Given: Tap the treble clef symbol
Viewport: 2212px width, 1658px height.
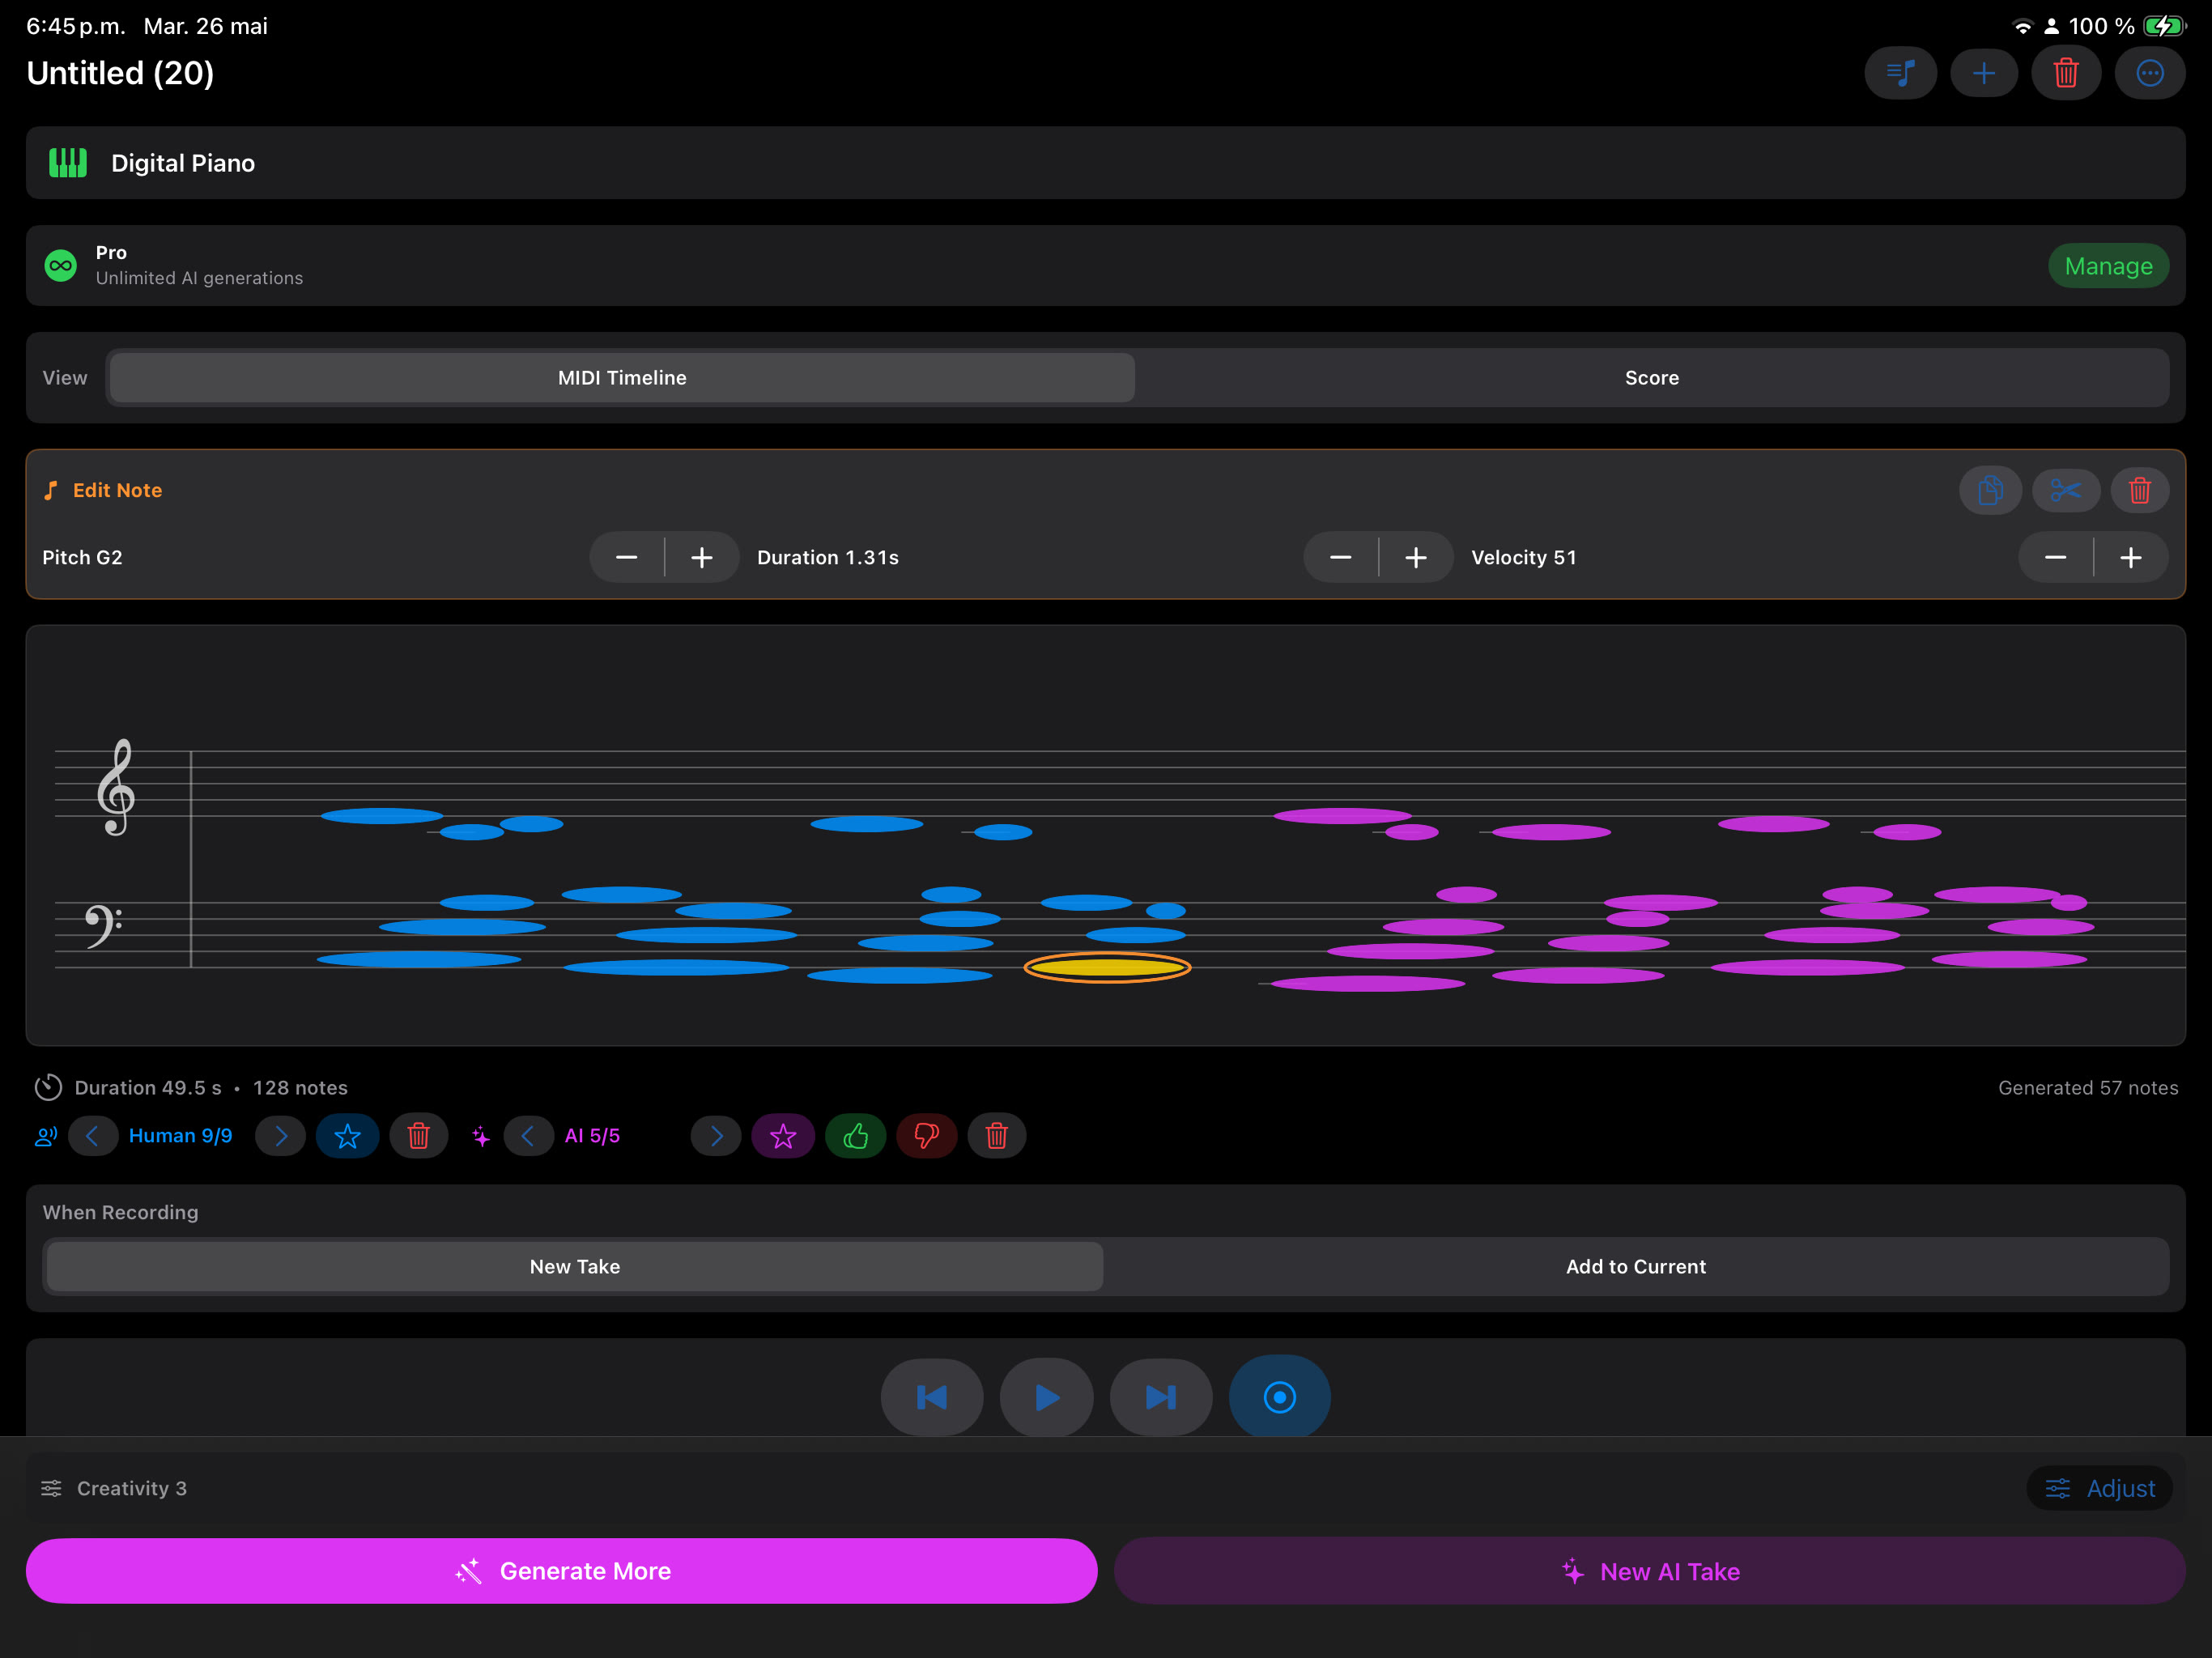Looking at the screenshot, I should point(116,787).
